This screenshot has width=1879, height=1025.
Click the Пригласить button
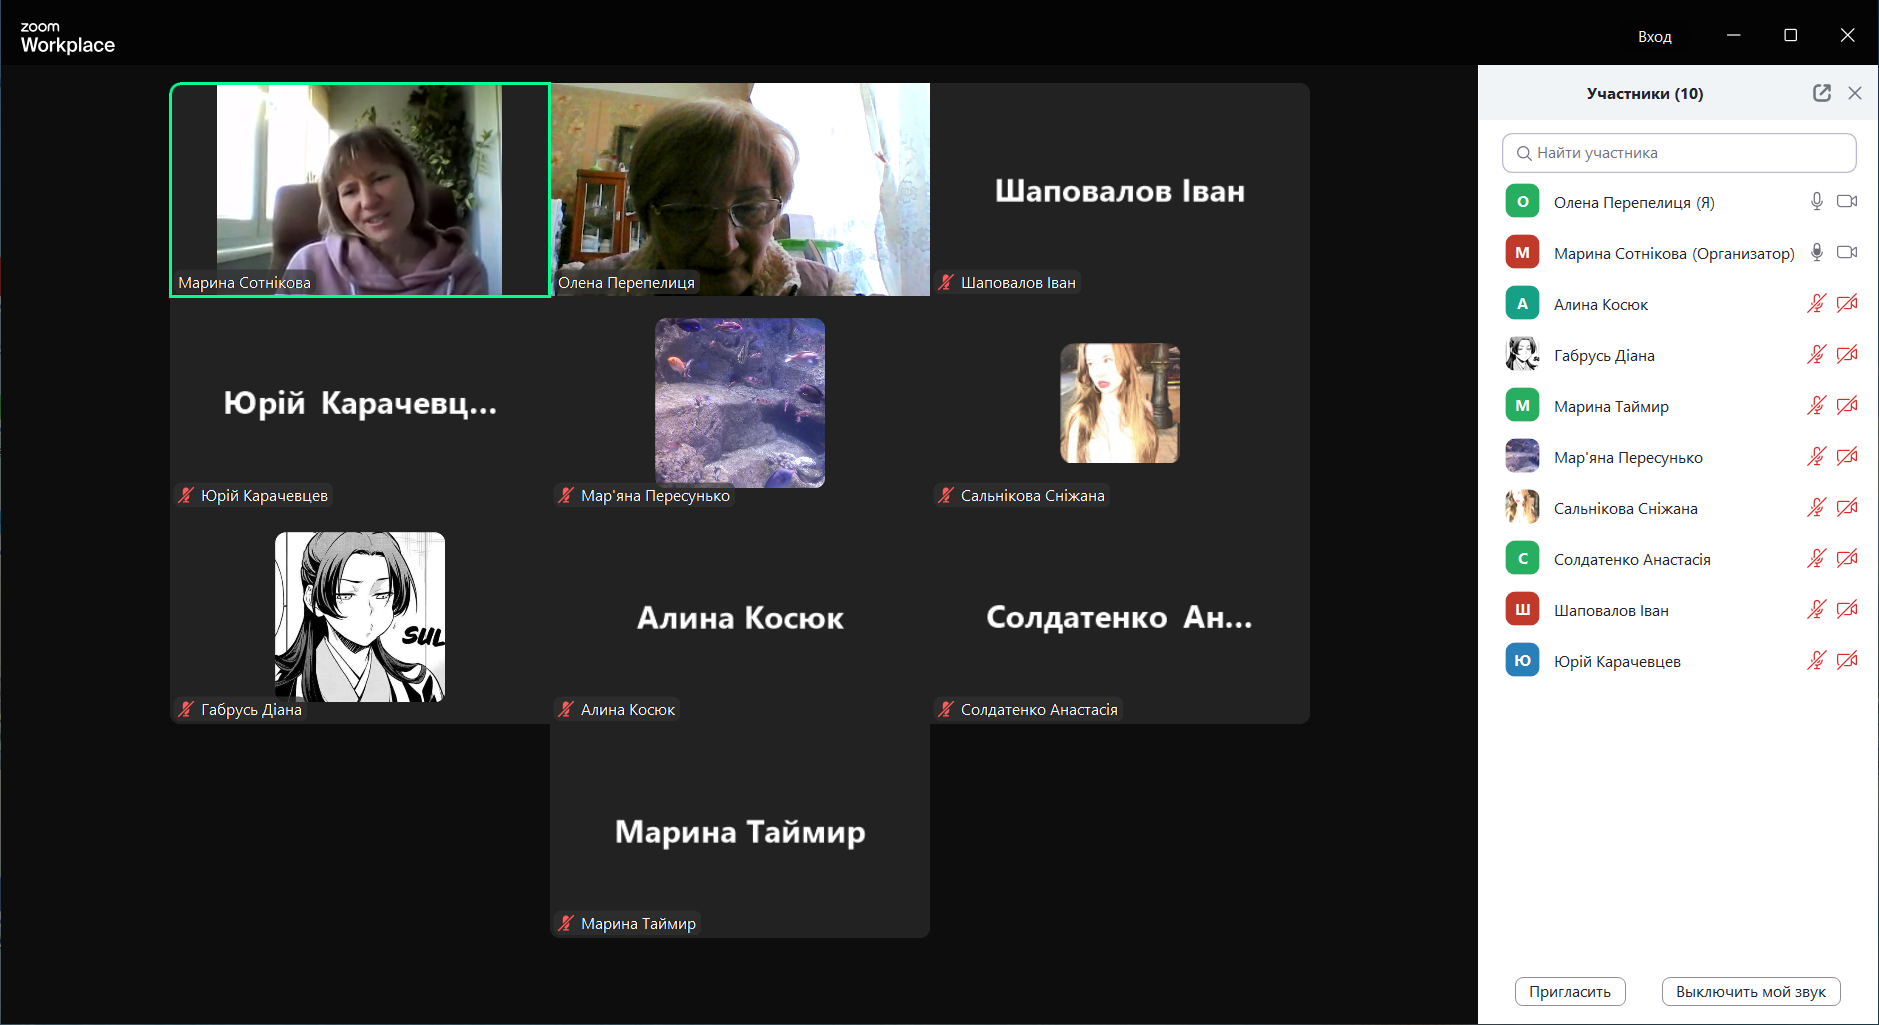pos(1570,991)
